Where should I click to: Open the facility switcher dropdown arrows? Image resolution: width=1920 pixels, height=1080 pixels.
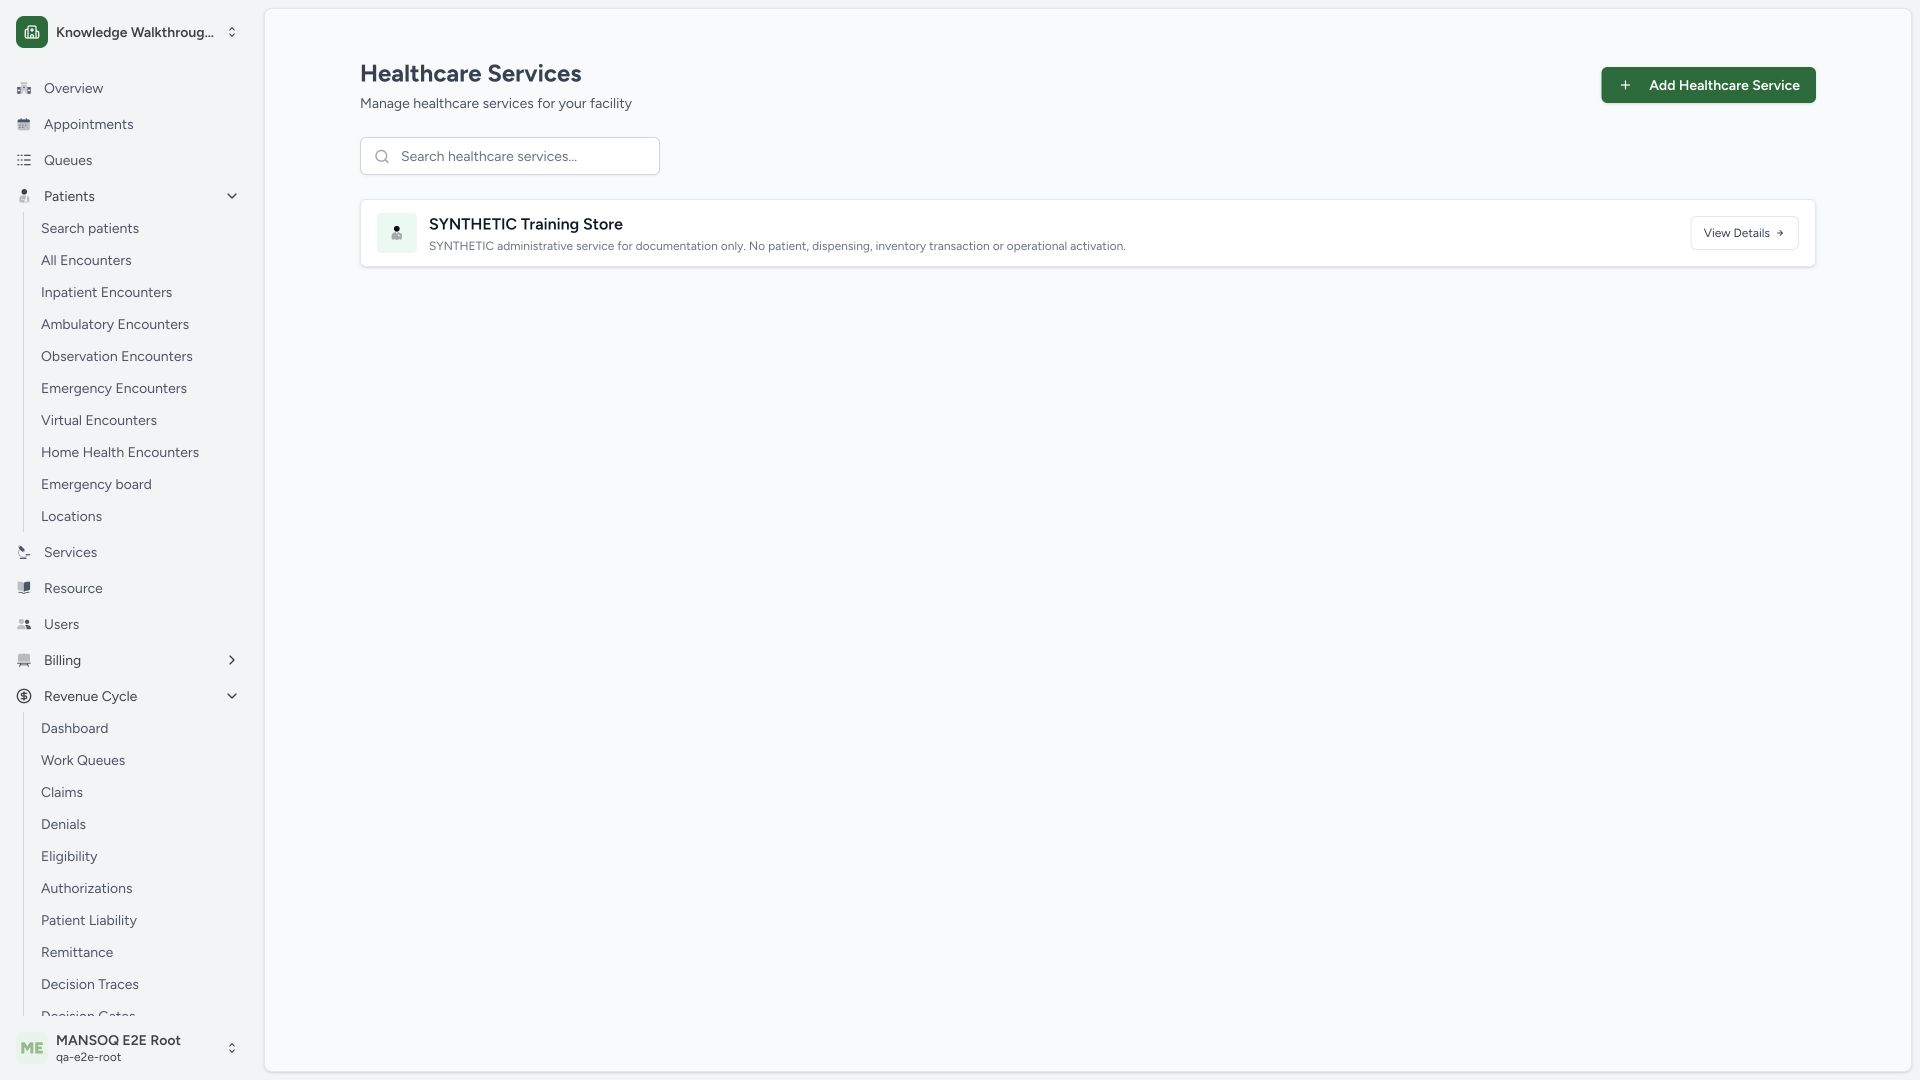232,32
